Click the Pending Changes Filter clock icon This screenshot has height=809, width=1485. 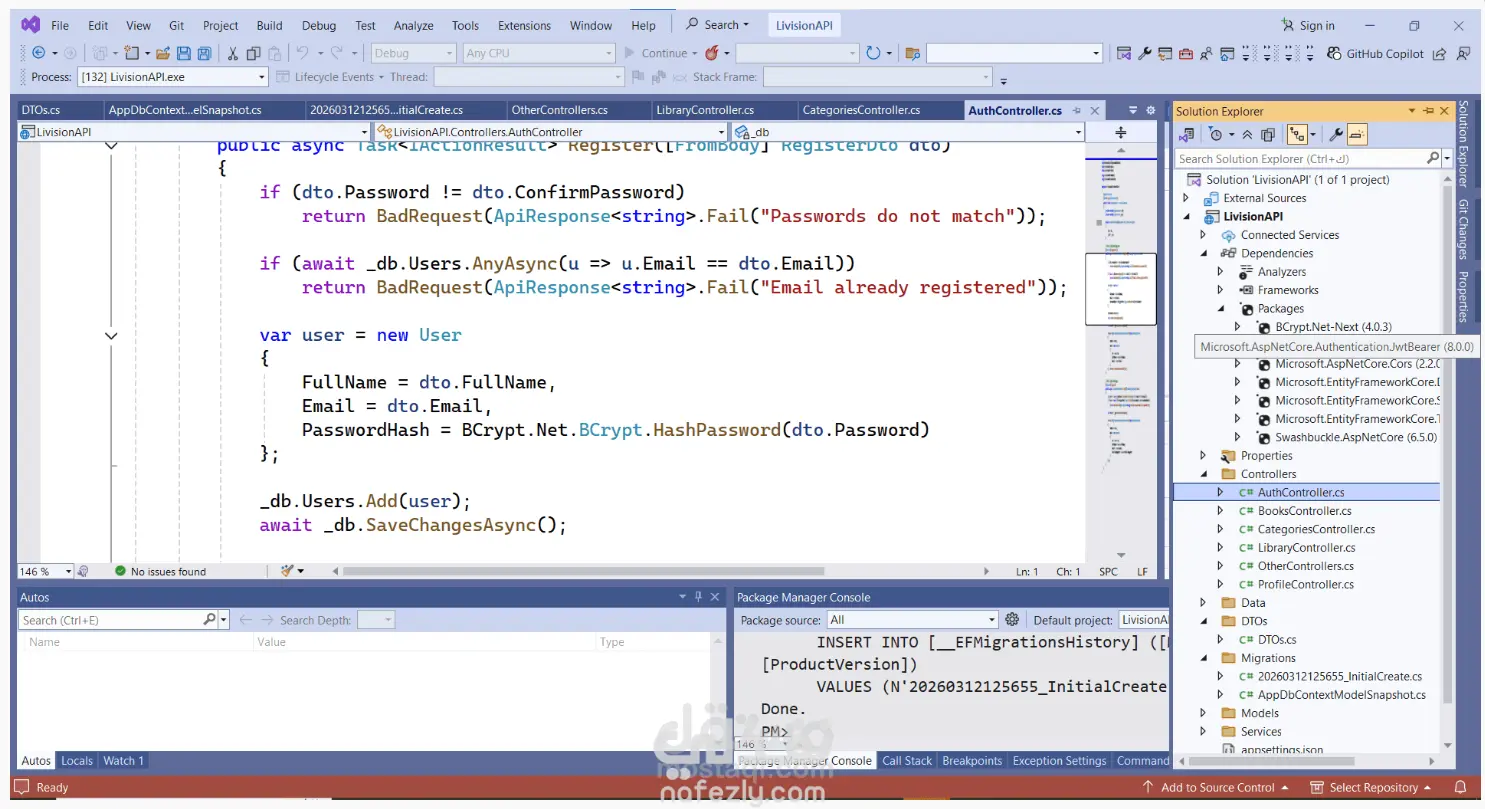coord(1215,134)
